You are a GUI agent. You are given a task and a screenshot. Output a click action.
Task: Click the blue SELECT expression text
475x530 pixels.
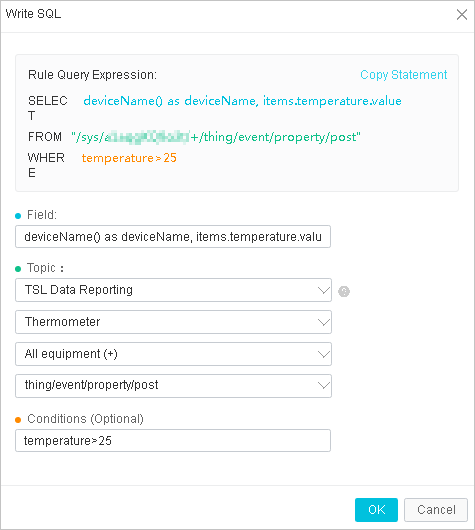tap(242, 101)
